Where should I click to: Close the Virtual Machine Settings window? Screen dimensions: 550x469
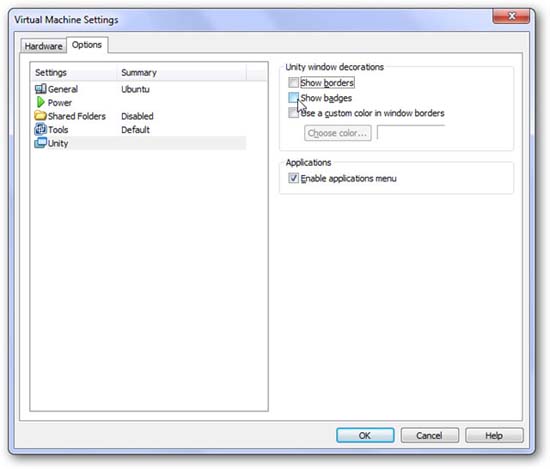pos(511,16)
